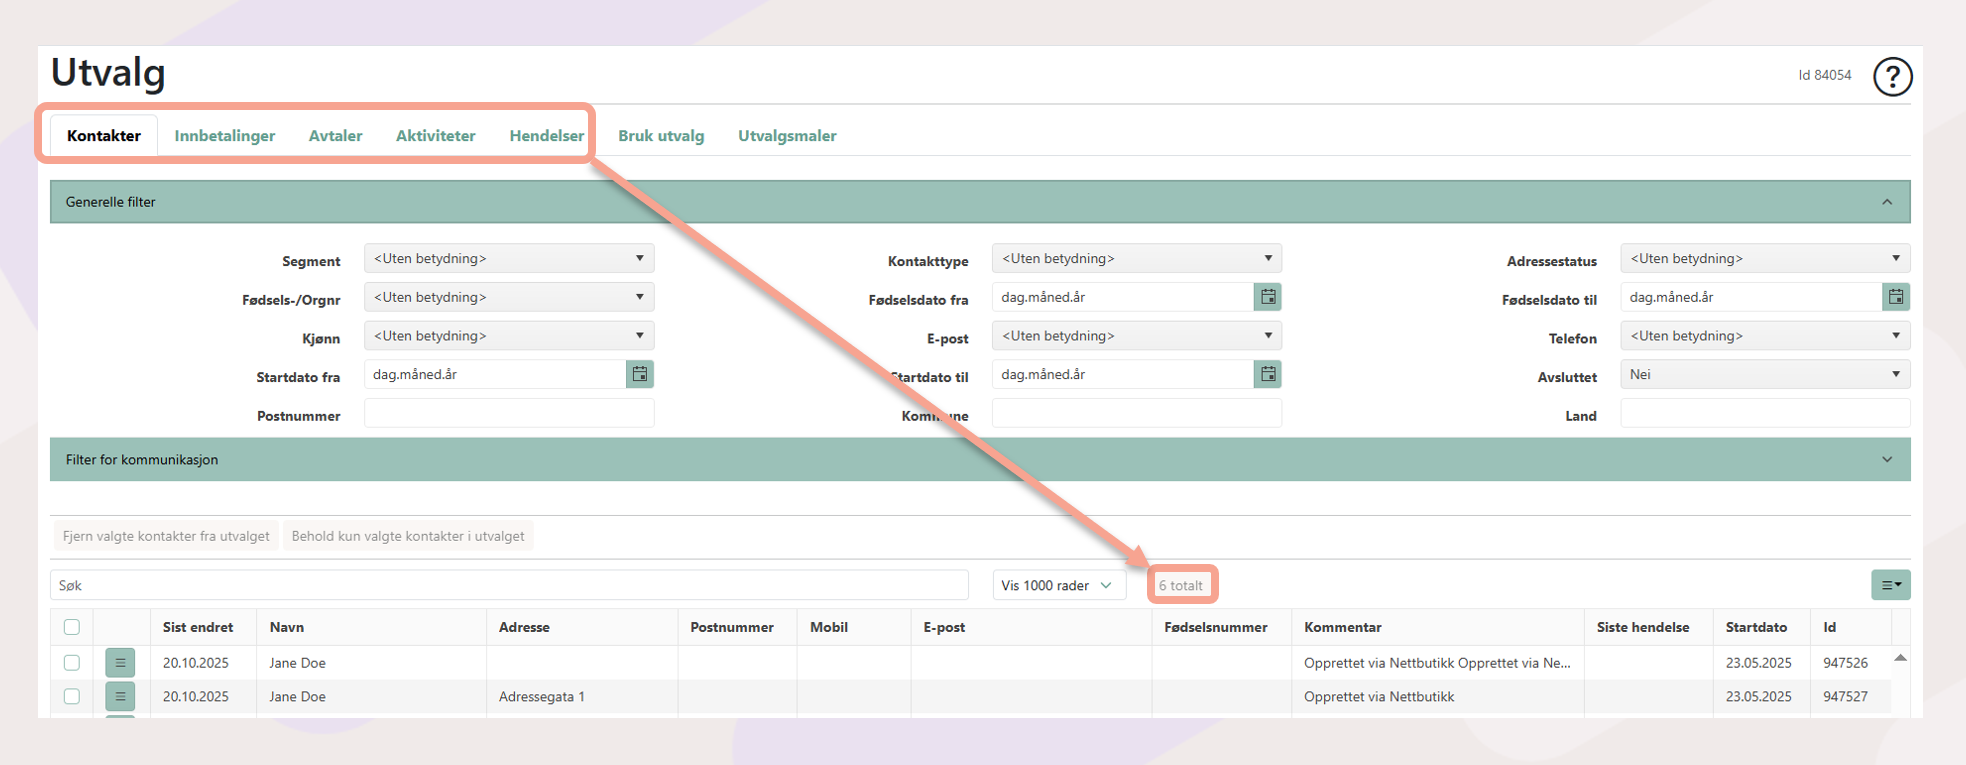Open the E-post filter dropdown
Image resolution: width=1966 pixels, height=765 pixels.
point(1137,336)
